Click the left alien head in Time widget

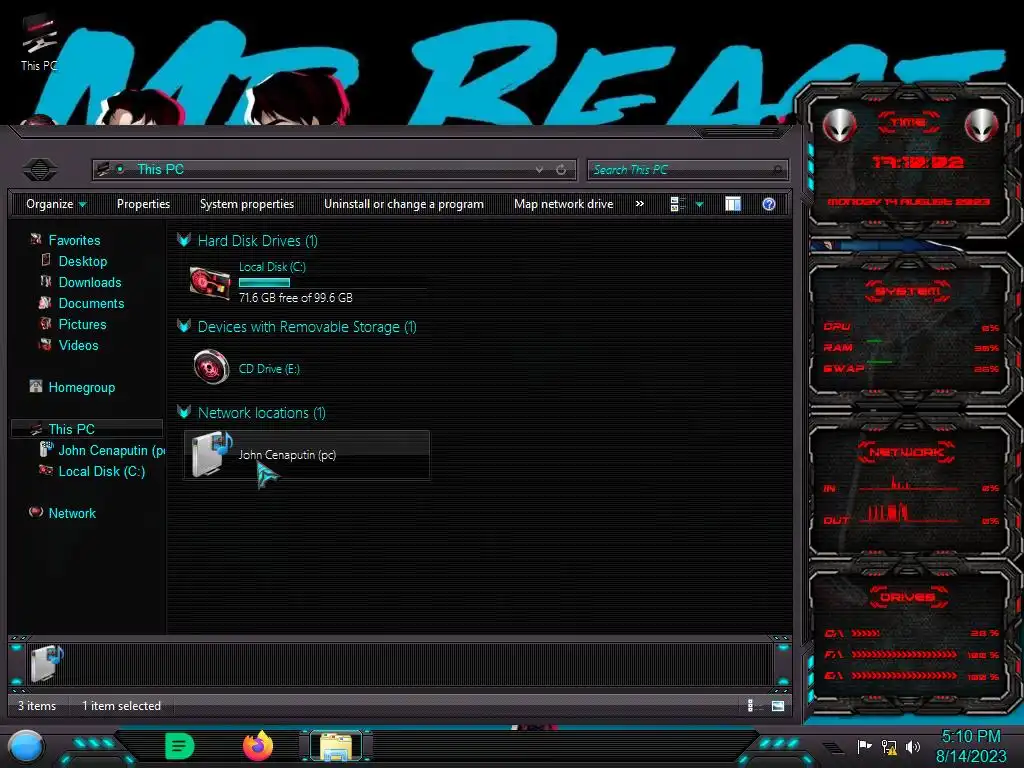(839, 125)
